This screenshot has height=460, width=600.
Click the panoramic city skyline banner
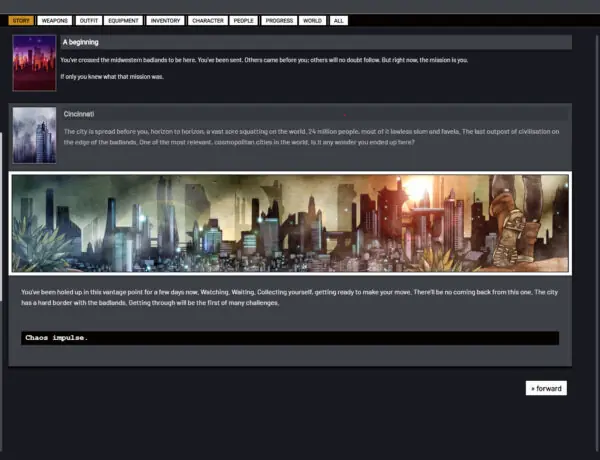[x=290, y=223]
